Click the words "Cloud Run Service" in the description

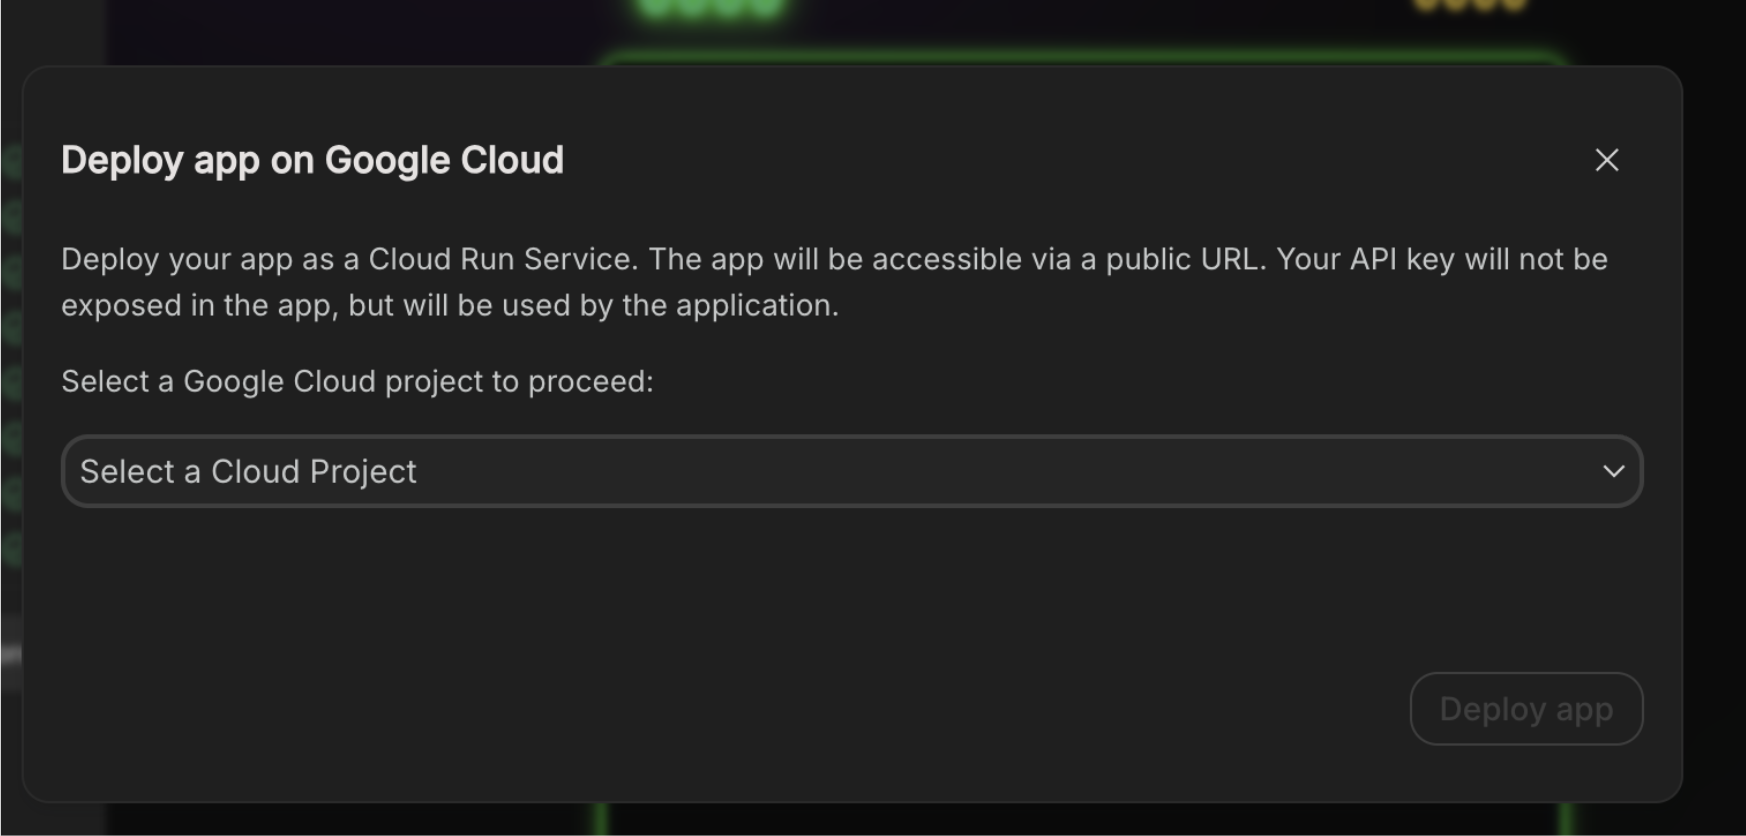pos(500,259)
